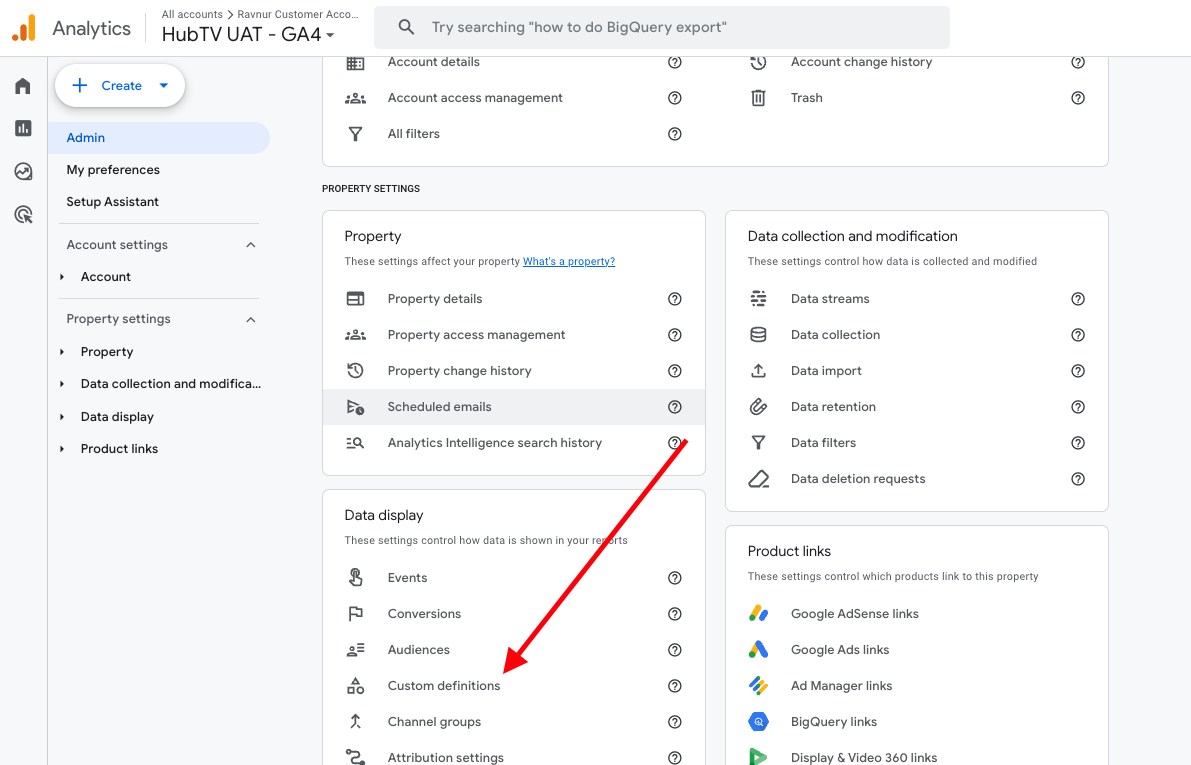This screenshot has width=1191, height=765.
Task: Click the Google Ads links label
Action: point(839,650)
